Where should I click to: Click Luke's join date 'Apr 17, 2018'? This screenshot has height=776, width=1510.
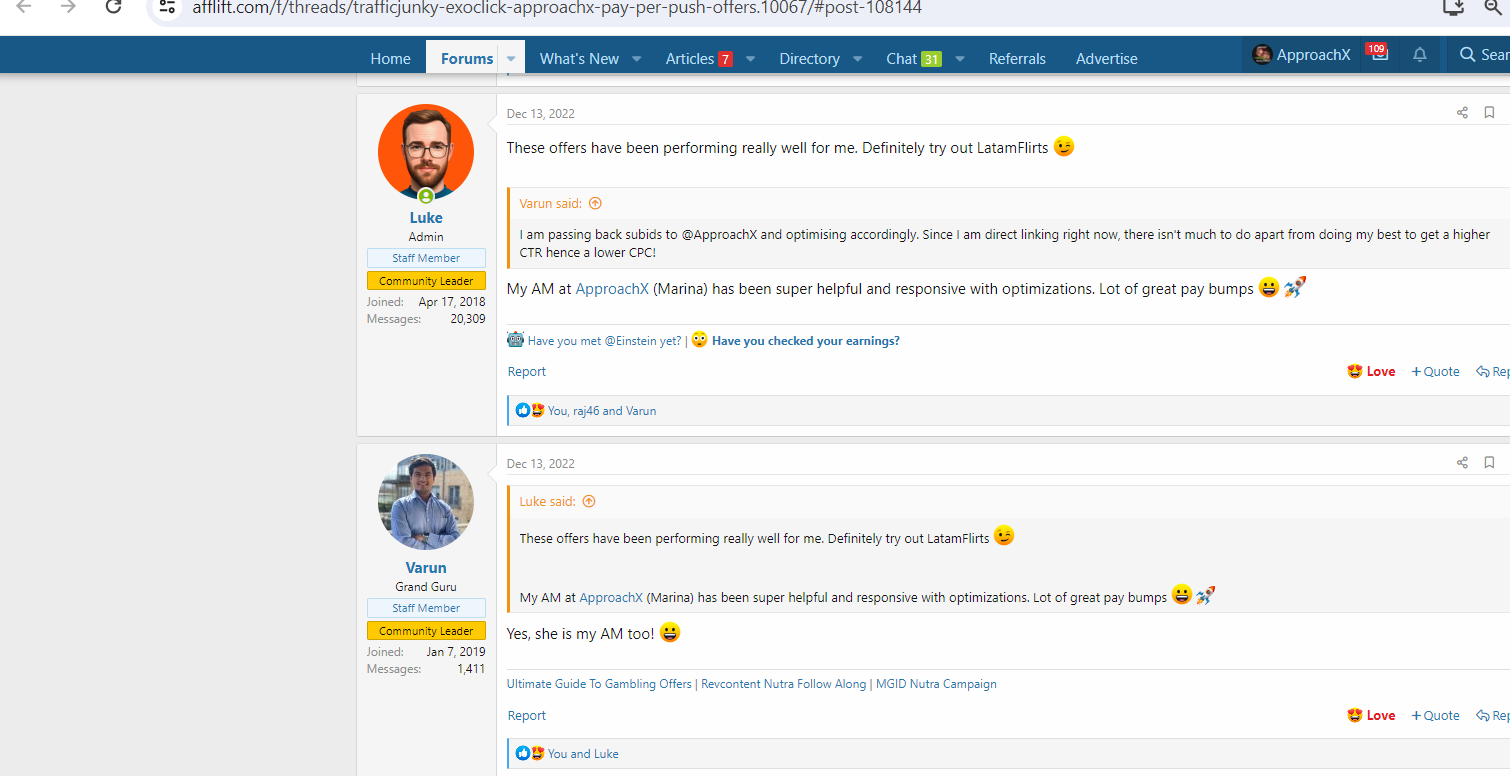452,302
